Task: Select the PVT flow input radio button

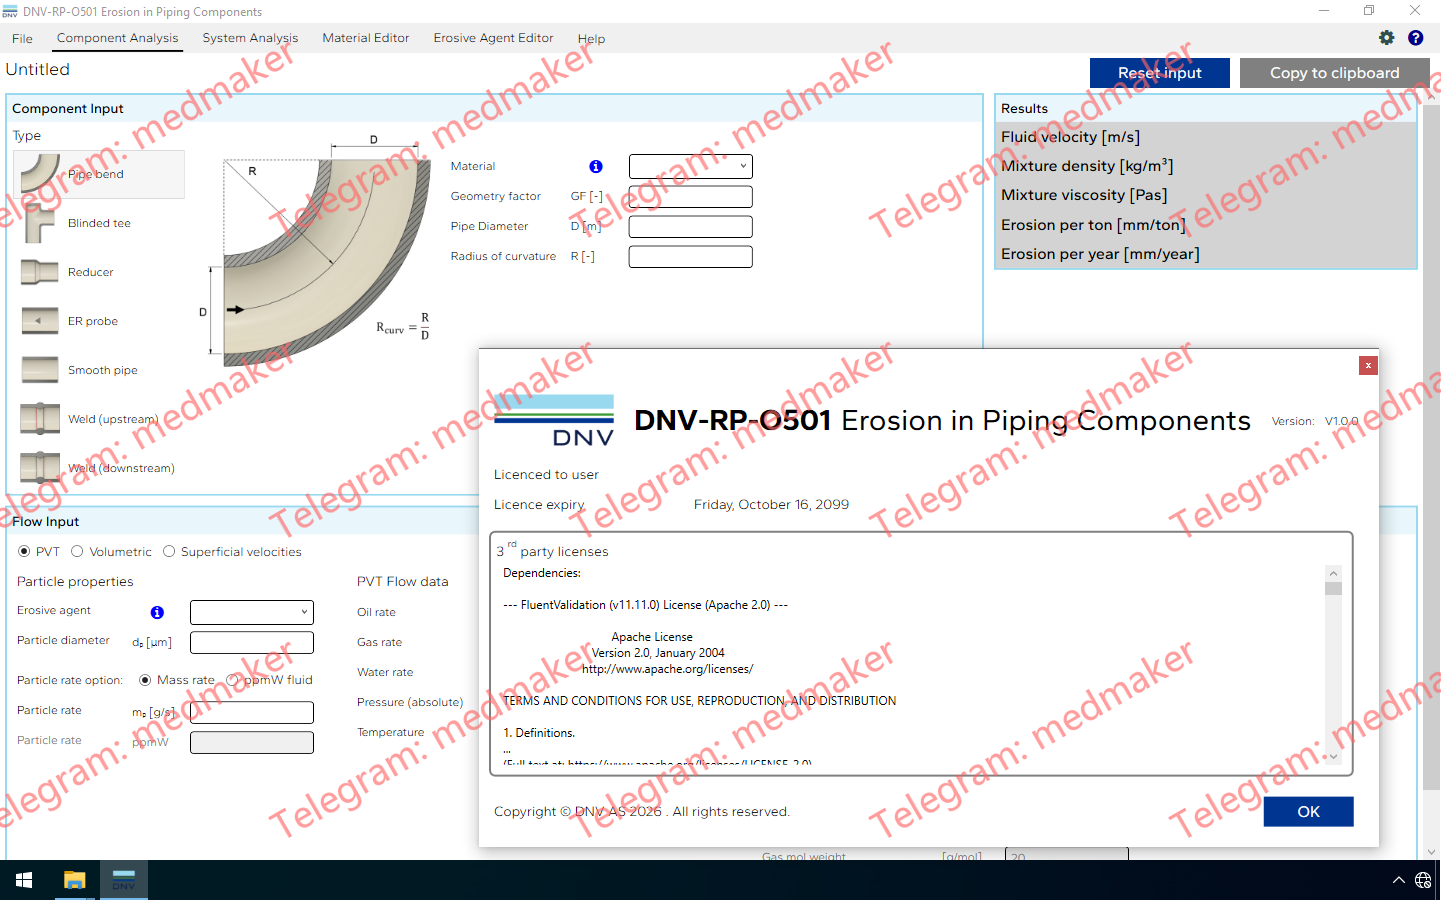Action: pyautogui.click(x=22, y=551)
